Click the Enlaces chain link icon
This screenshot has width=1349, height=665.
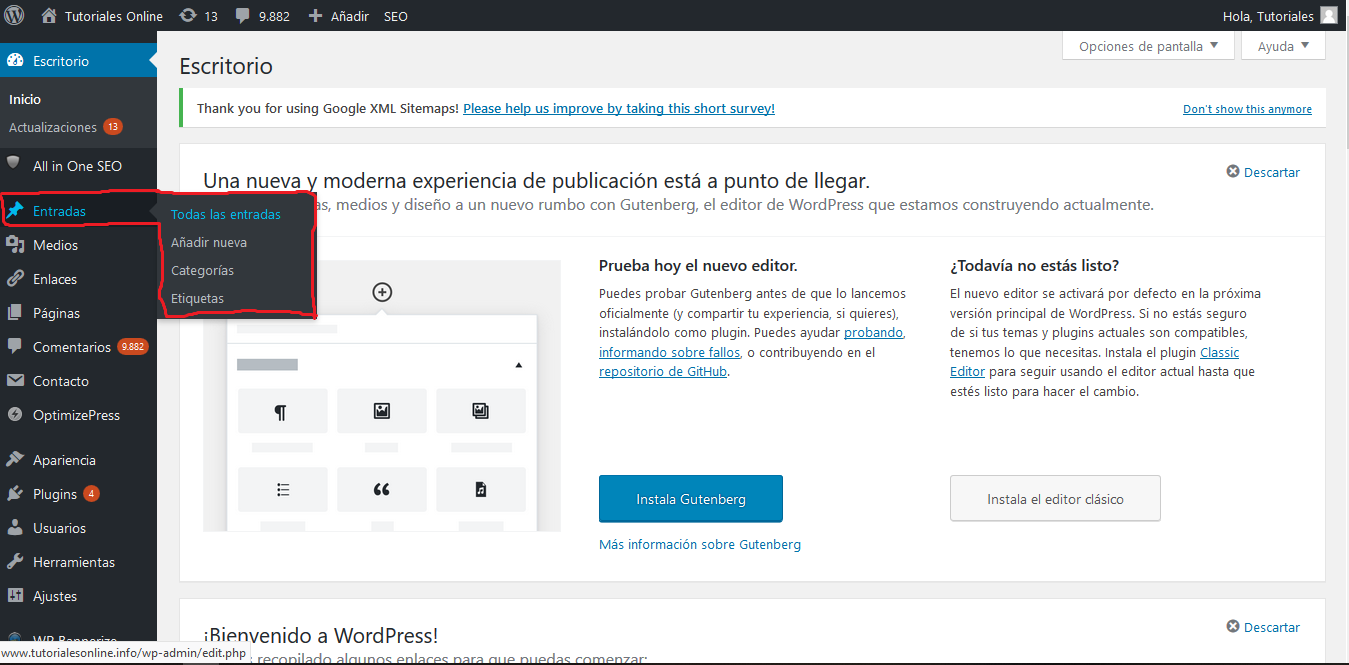(x=15, y=279)
